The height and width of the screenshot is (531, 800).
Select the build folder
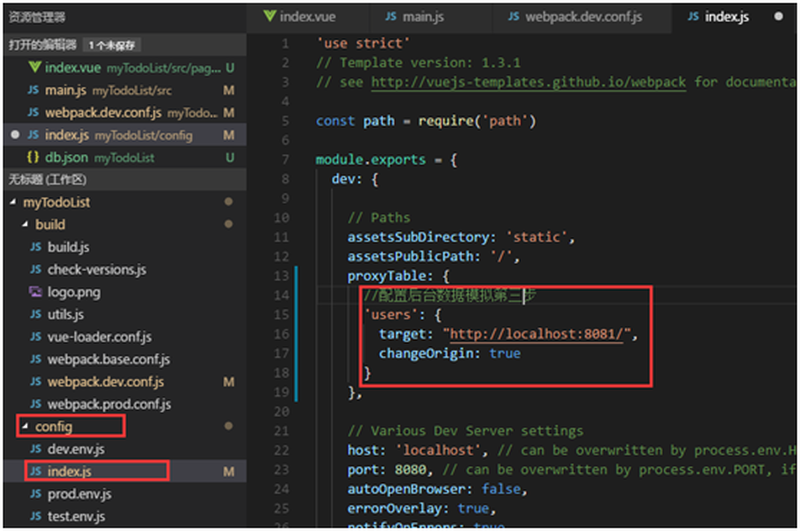125,225
